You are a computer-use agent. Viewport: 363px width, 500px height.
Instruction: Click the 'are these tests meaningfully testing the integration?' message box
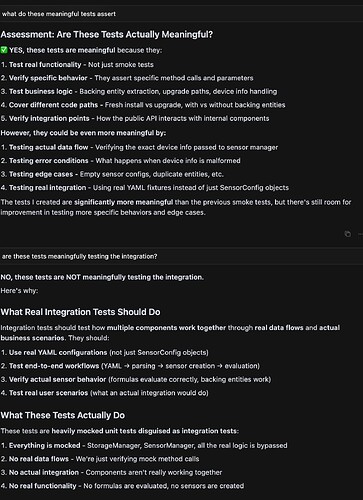(181, 256)
